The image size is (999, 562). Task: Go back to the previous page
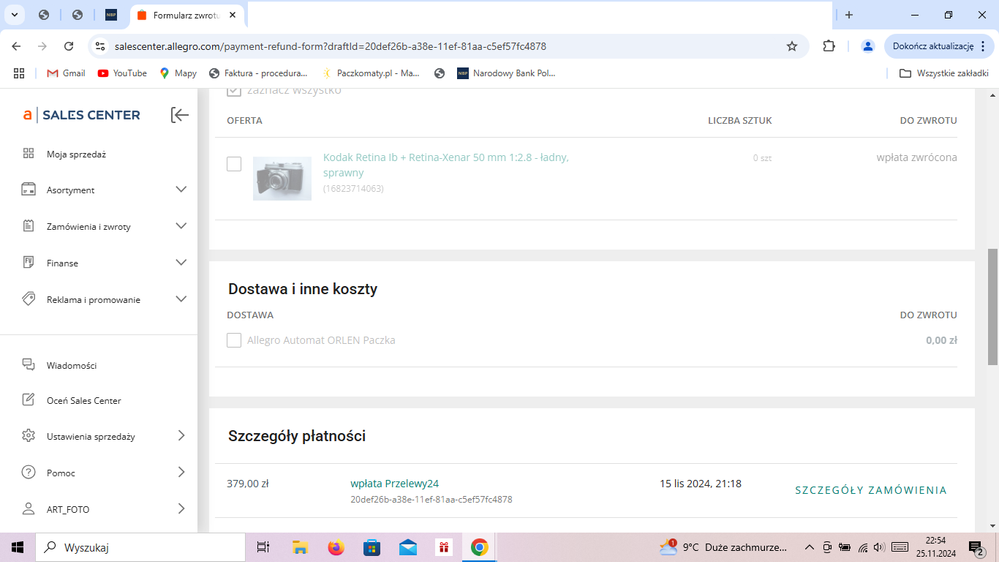click(16, 46)
